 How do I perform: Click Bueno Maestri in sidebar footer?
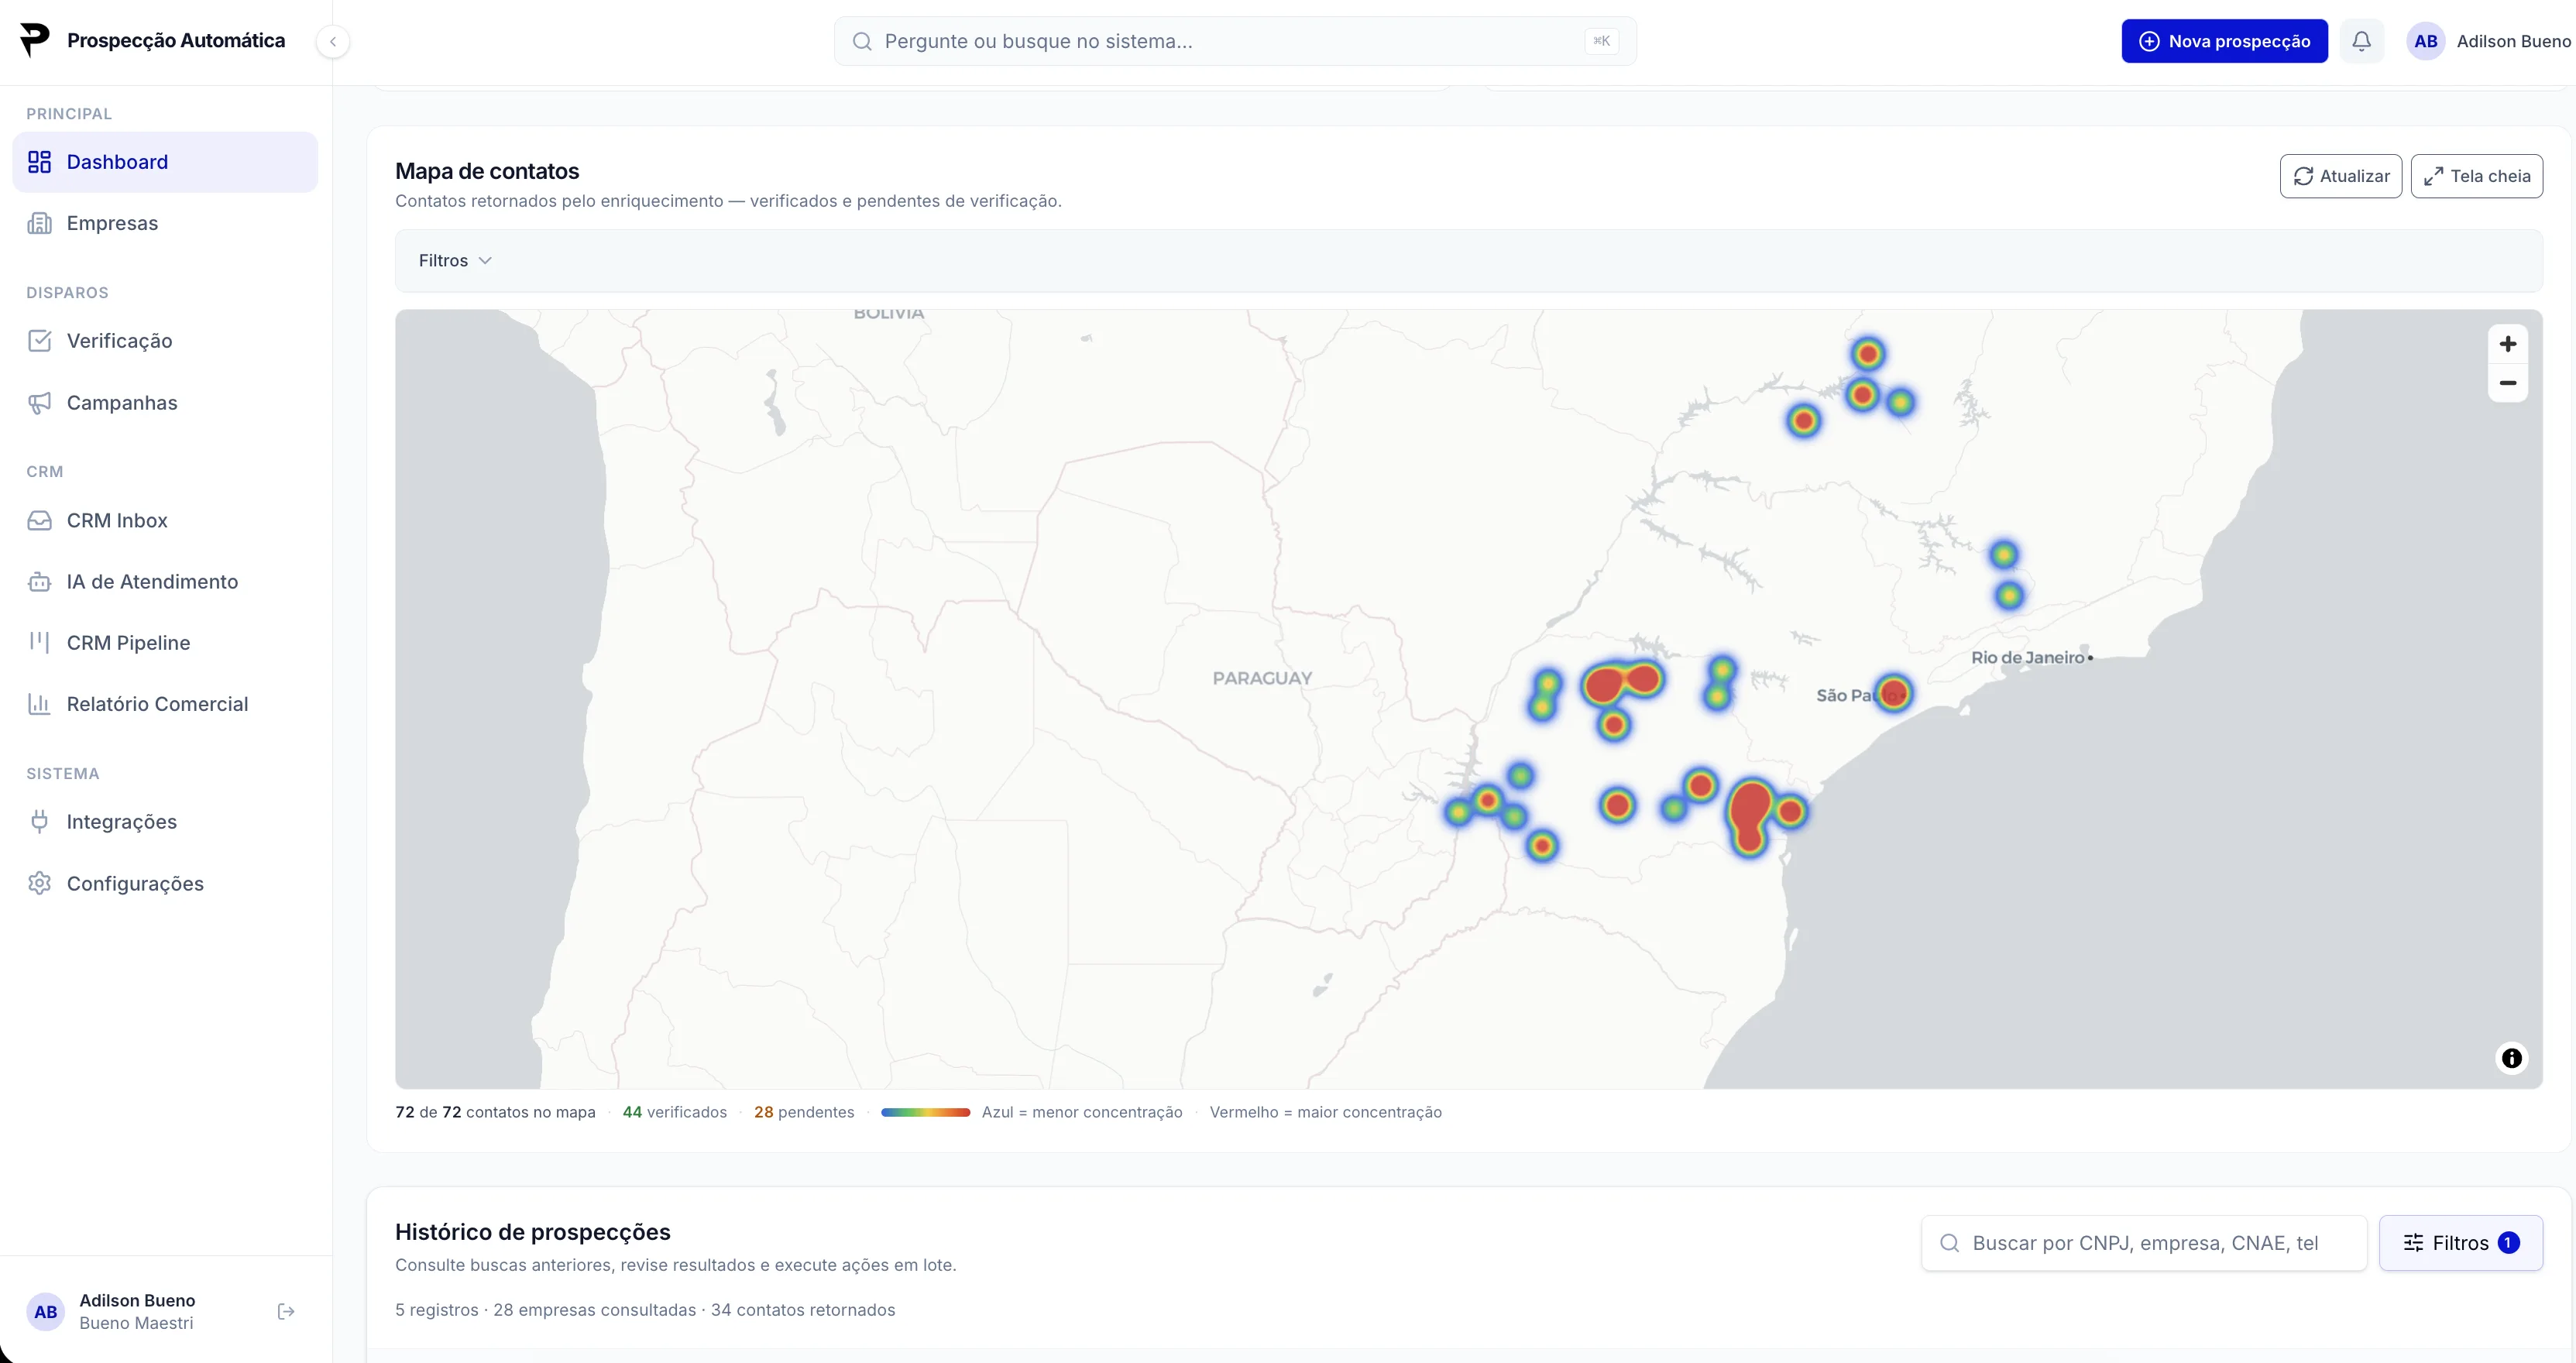point(136,1323)
